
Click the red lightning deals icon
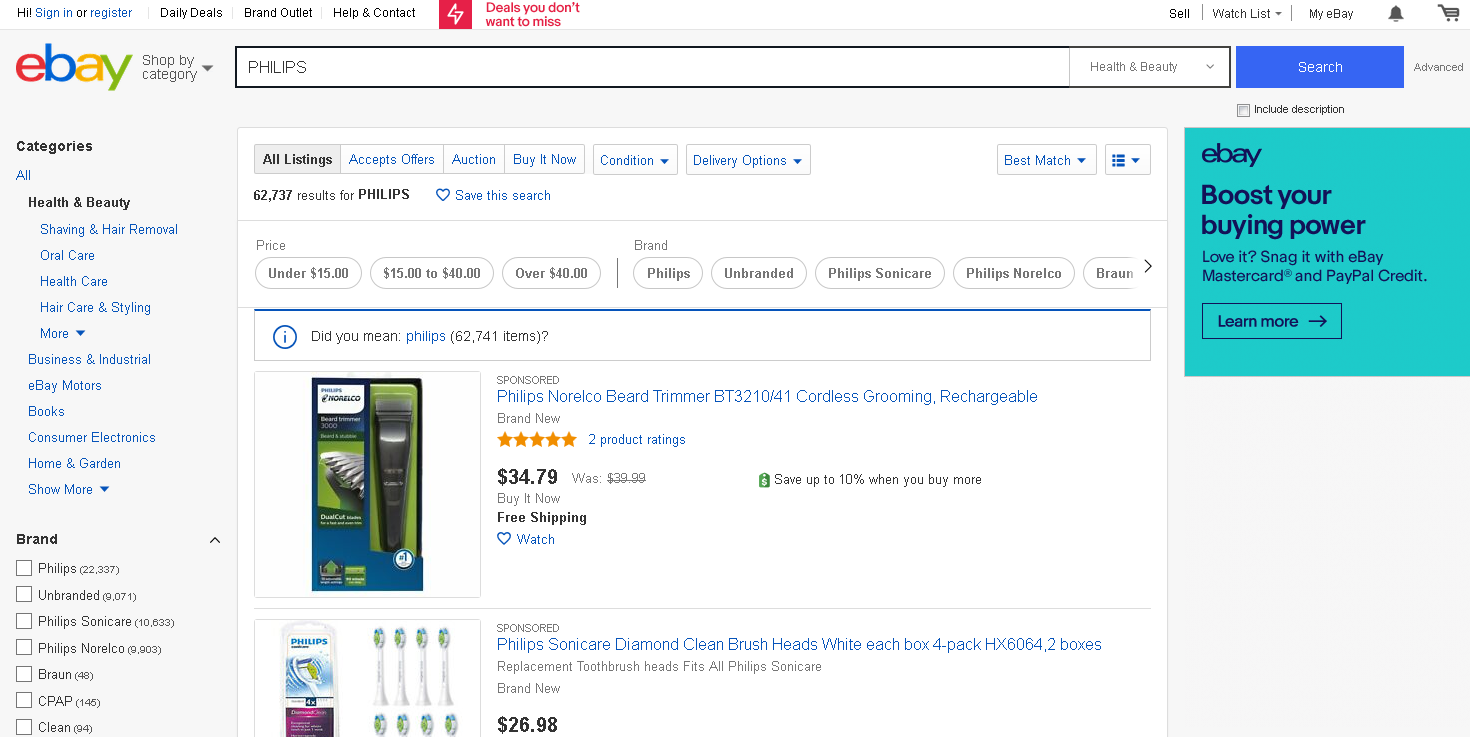coord(455,14)
